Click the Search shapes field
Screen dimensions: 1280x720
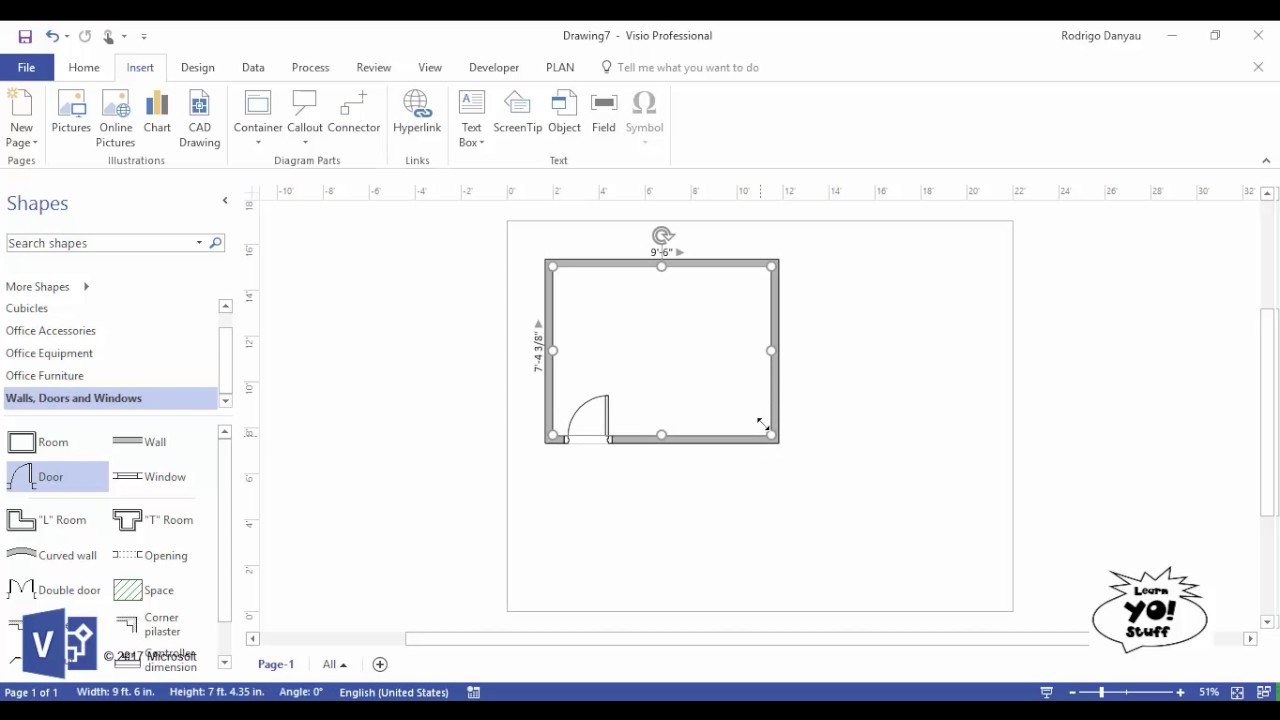point(99,243)
